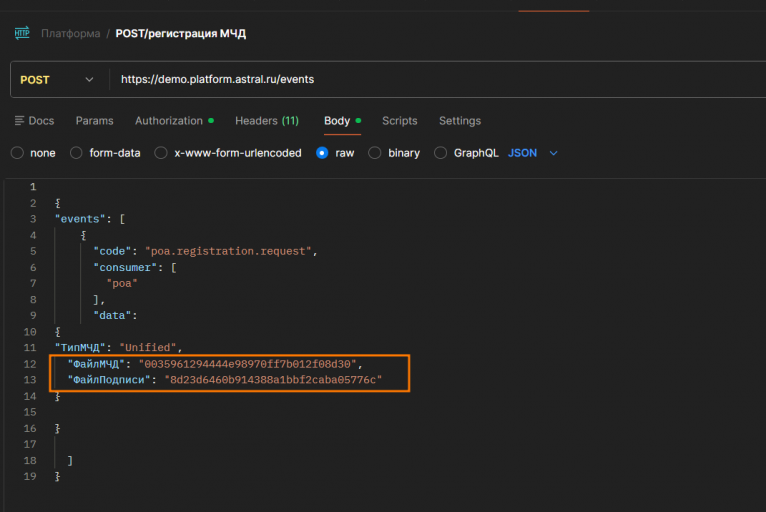Switch to the Settings tab
Screen dimensions: 766x512
459,121
